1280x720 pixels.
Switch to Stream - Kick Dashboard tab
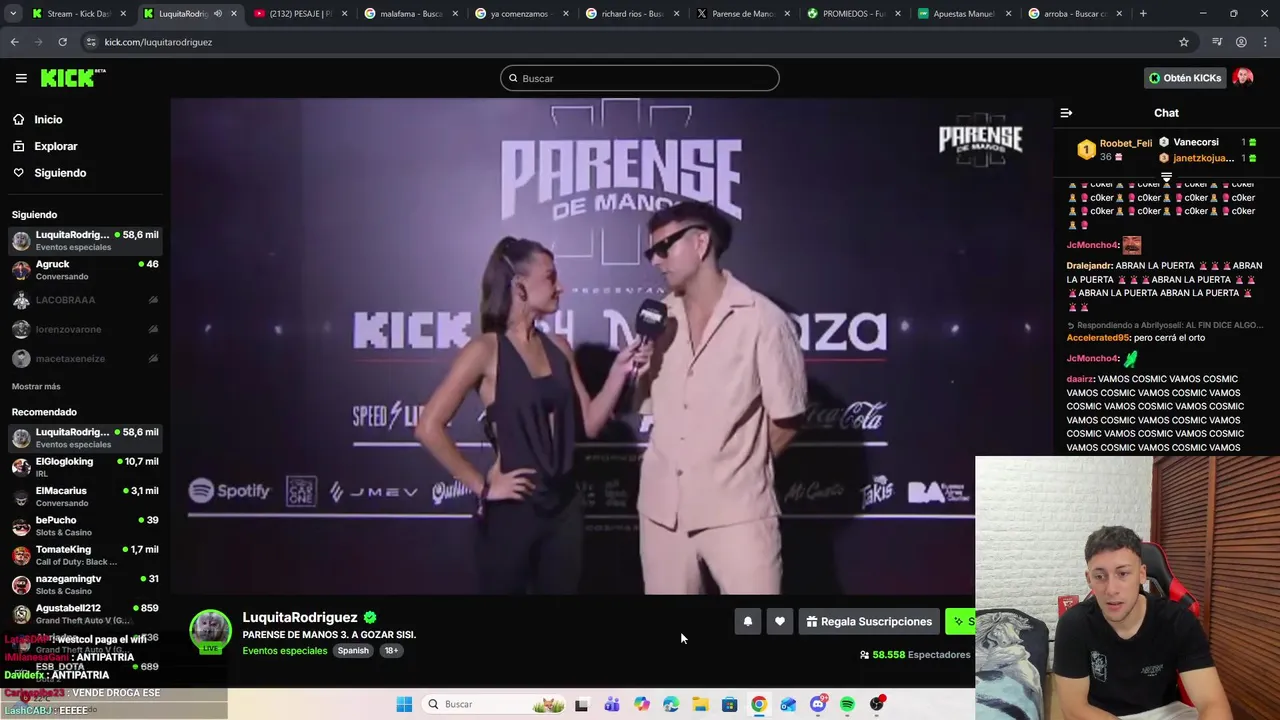78,14
